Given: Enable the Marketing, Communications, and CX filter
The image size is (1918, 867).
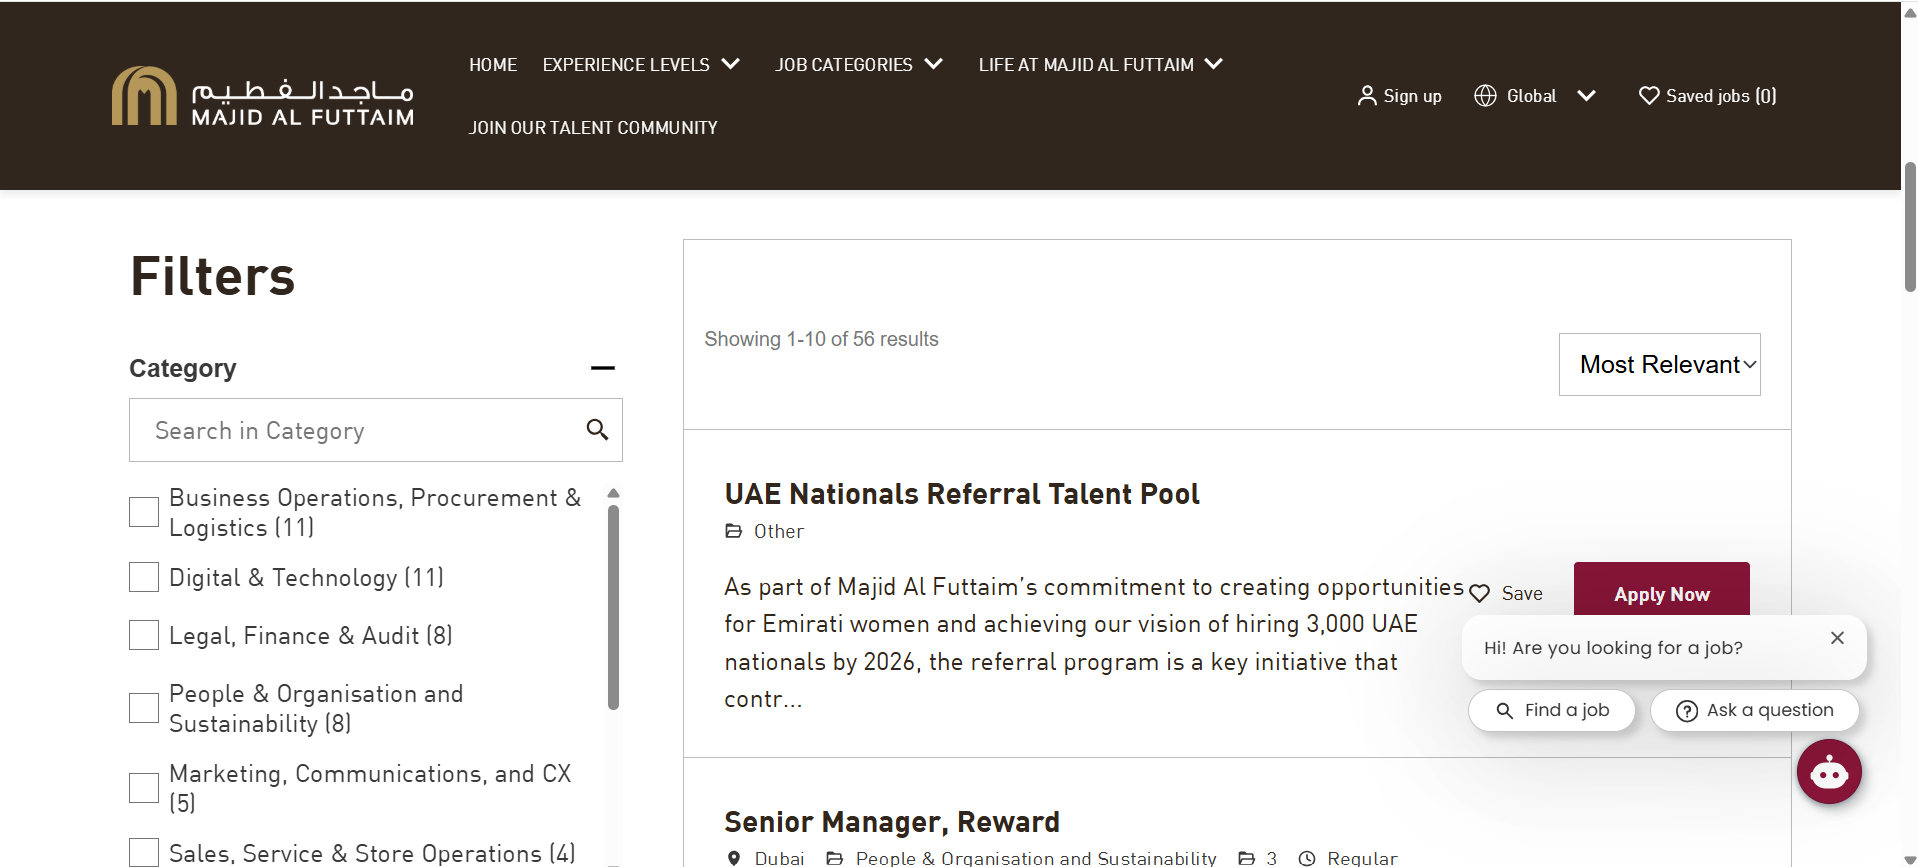Looking at the screenshot, I should click(144, 788).
